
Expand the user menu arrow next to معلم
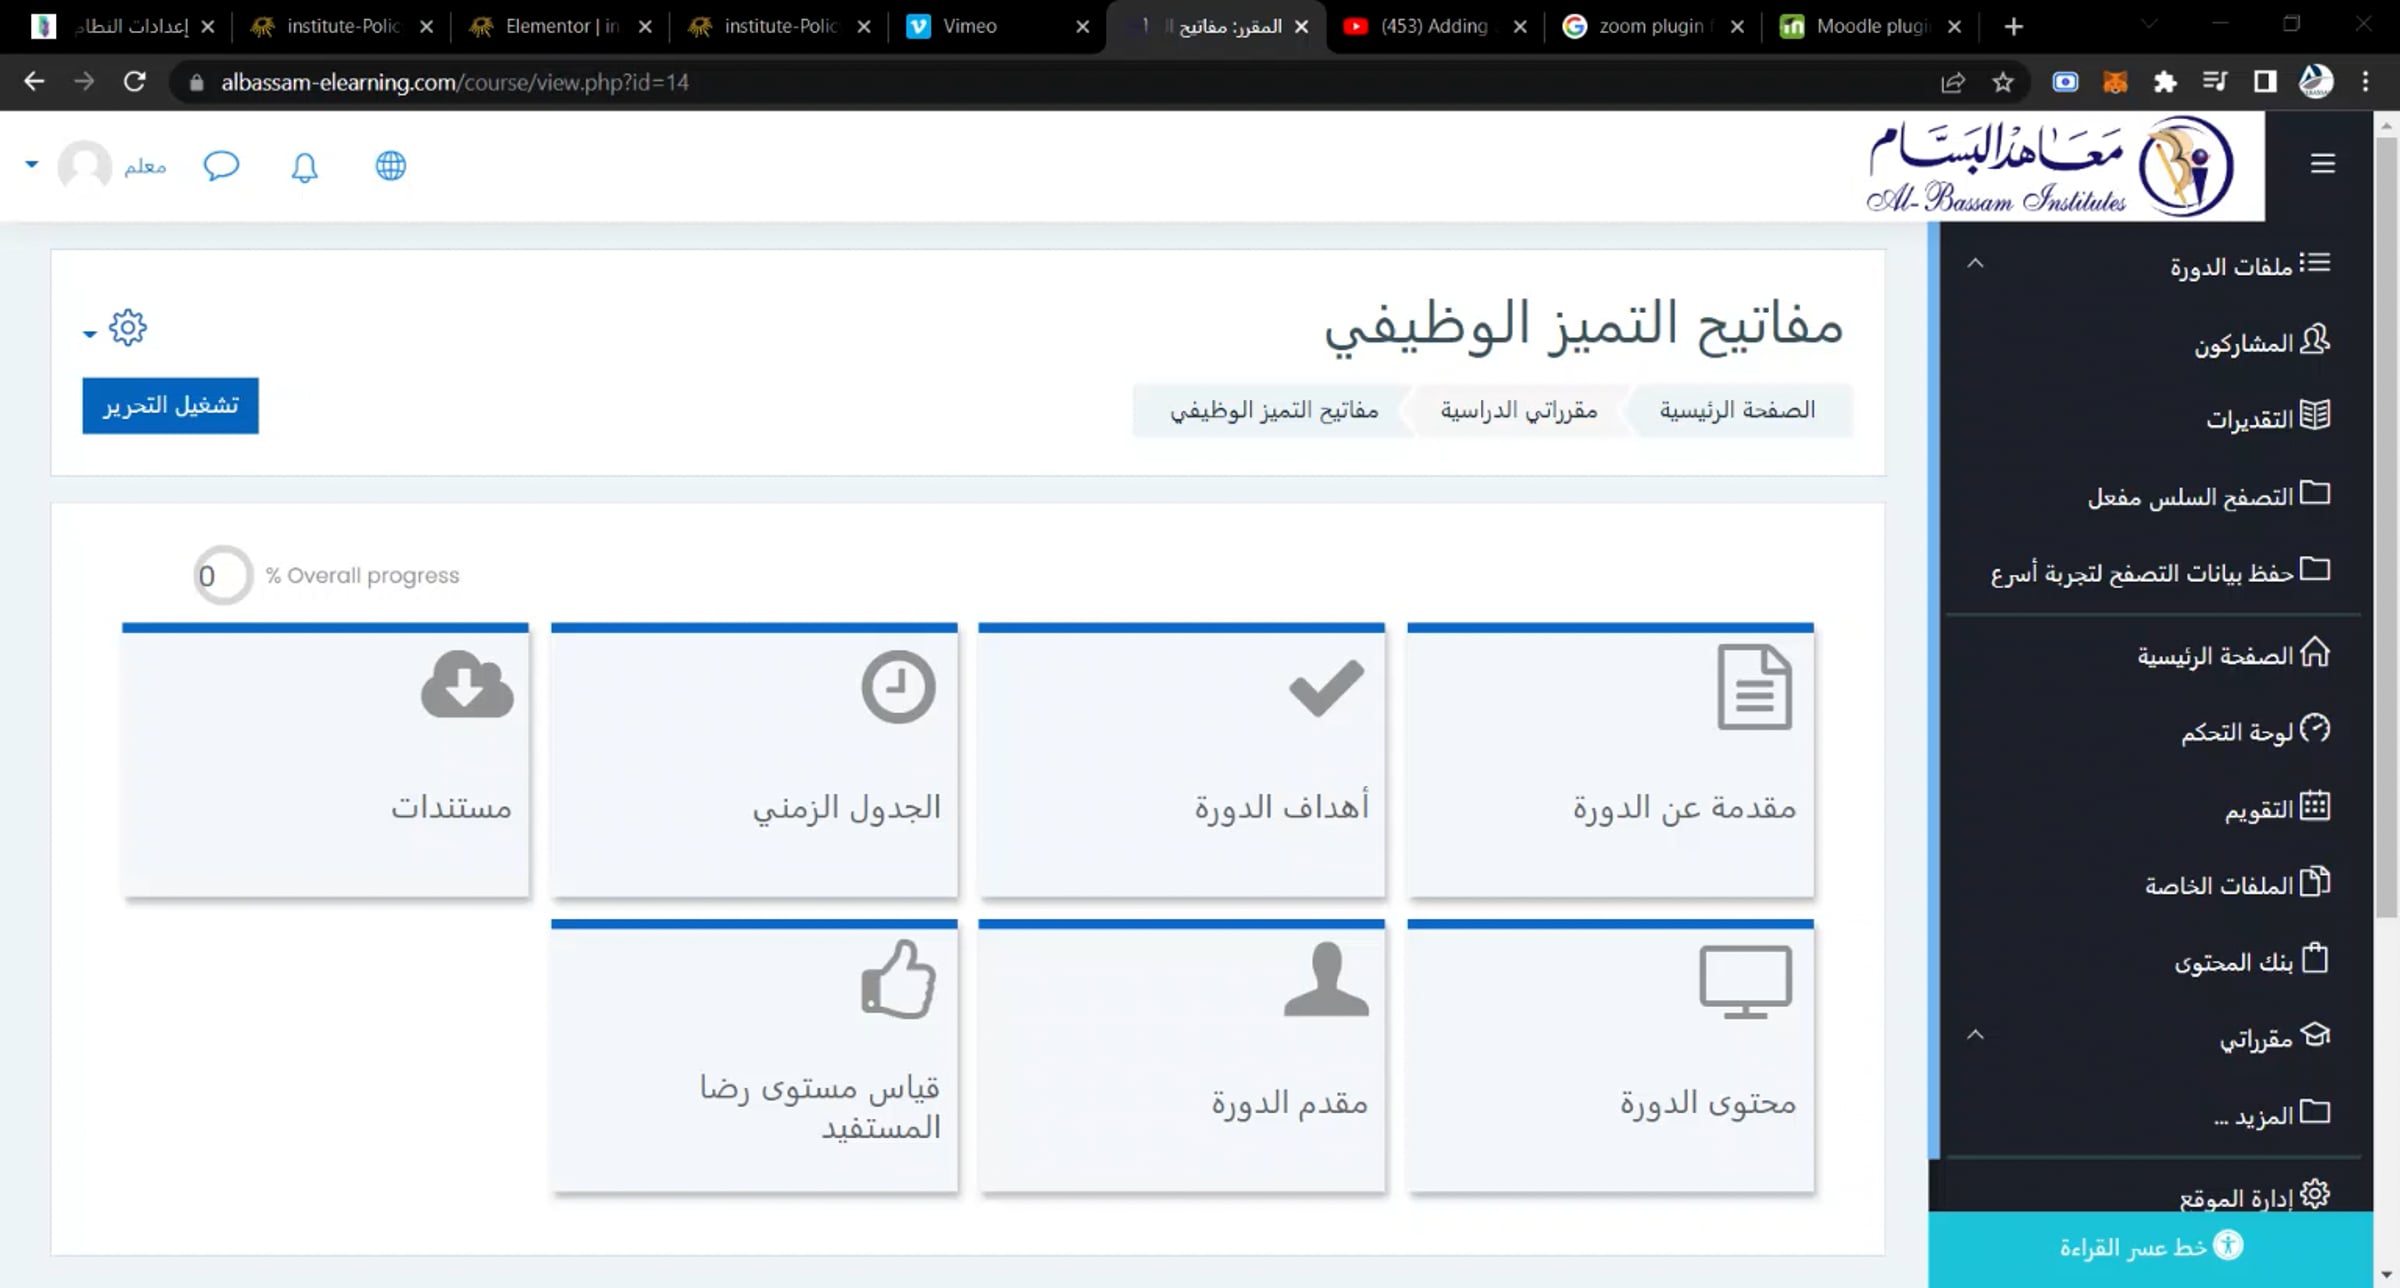pyautogui.click(x=32, y=164)
